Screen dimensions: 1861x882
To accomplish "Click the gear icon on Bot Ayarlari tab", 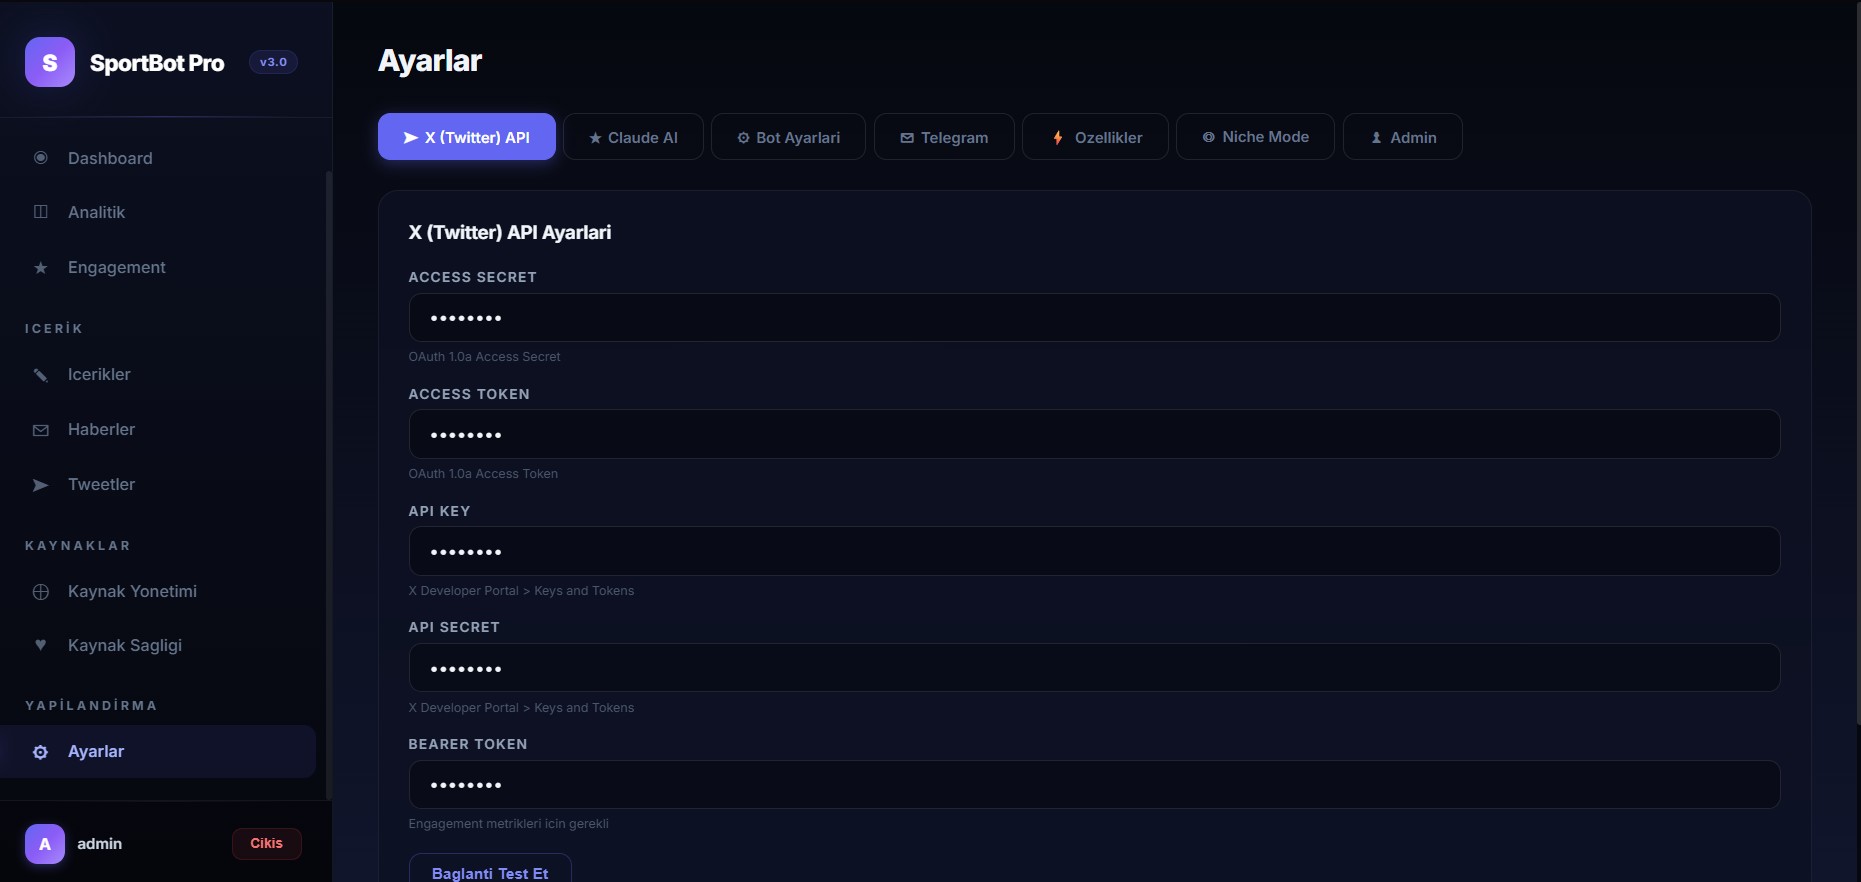I will click(x=743, y=138).
